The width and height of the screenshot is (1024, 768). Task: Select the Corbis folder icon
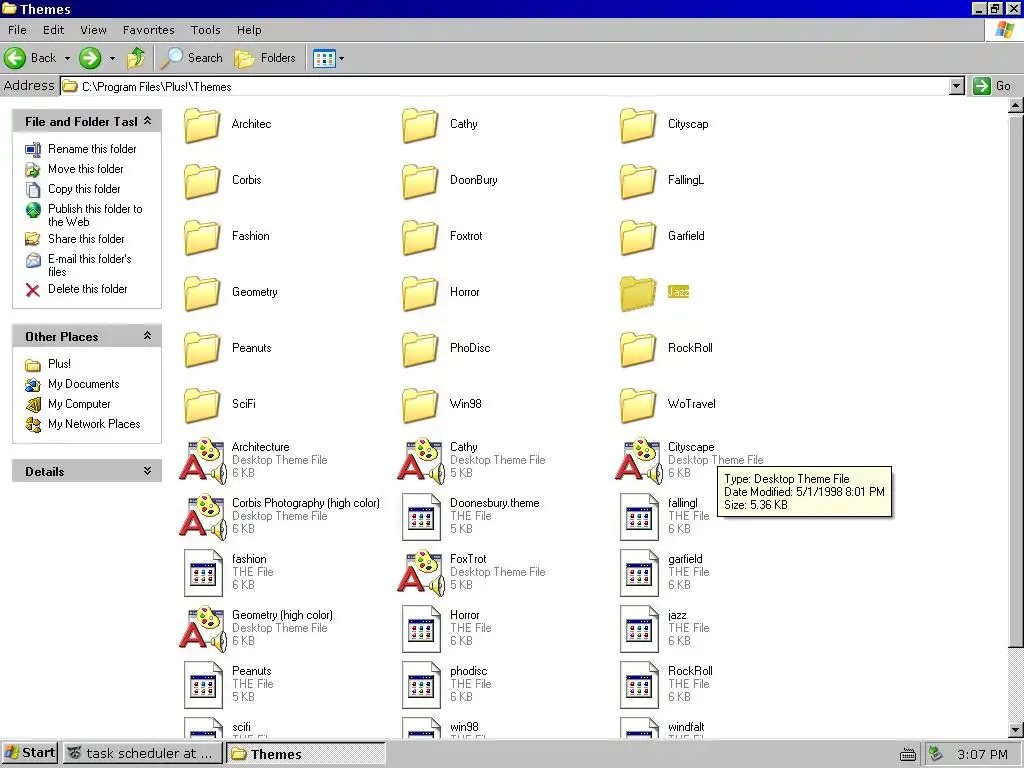(202, 181)
